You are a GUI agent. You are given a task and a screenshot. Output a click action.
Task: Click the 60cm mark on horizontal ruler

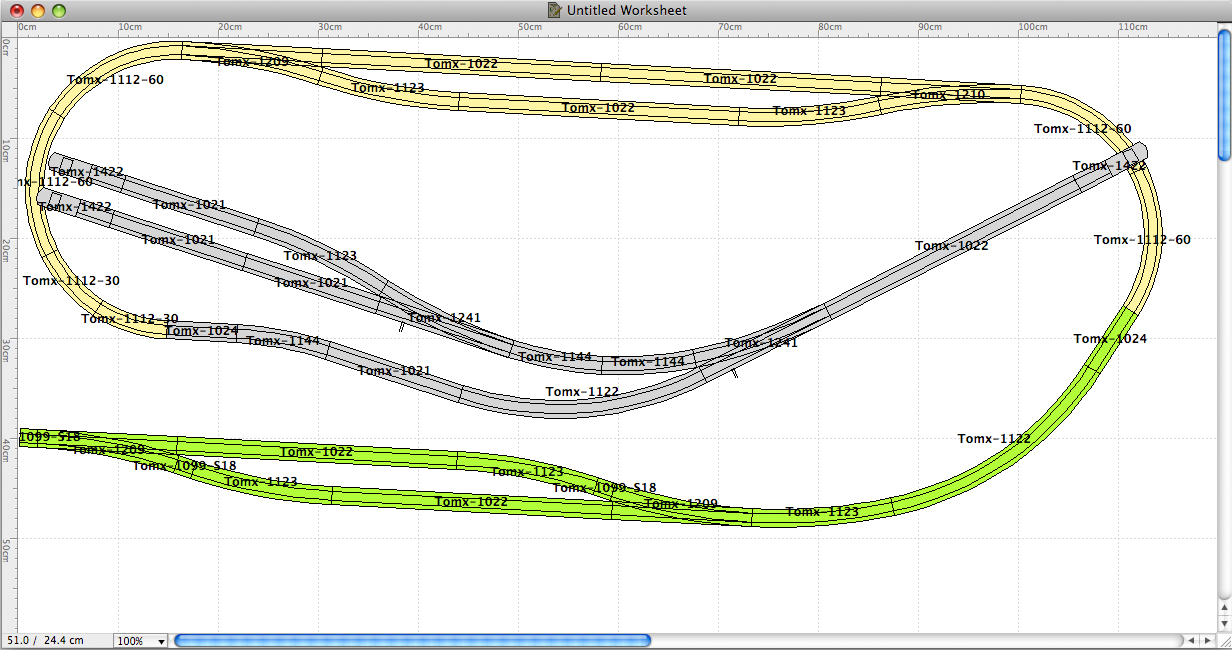629,27
